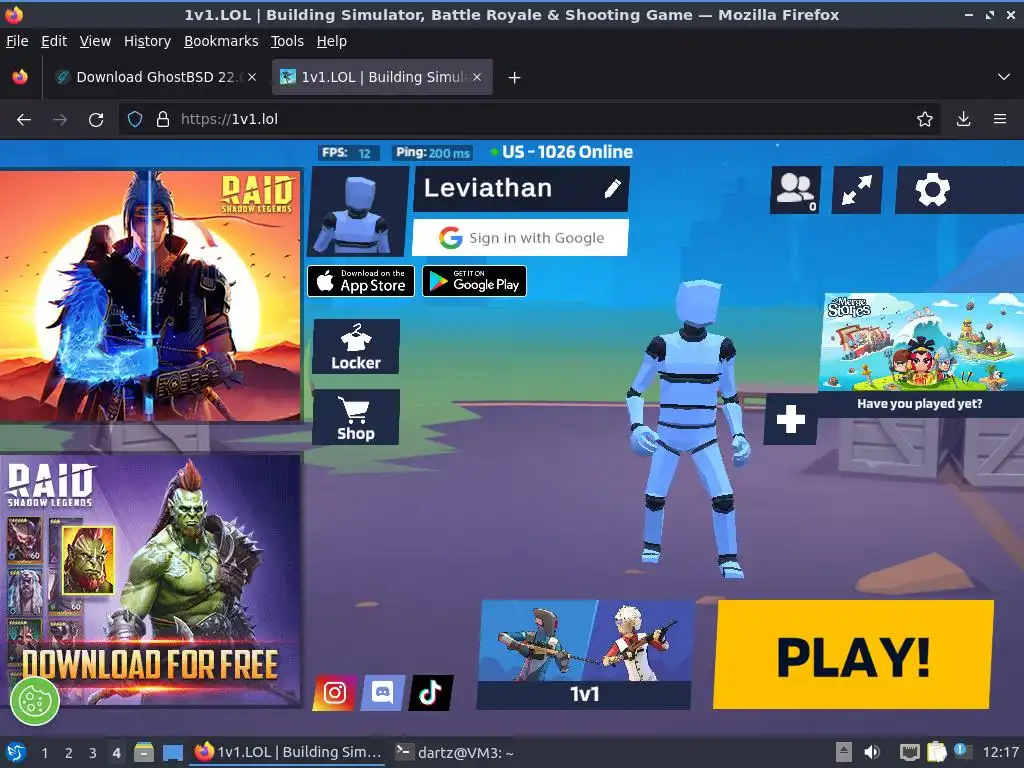Open the File menu

17,41
